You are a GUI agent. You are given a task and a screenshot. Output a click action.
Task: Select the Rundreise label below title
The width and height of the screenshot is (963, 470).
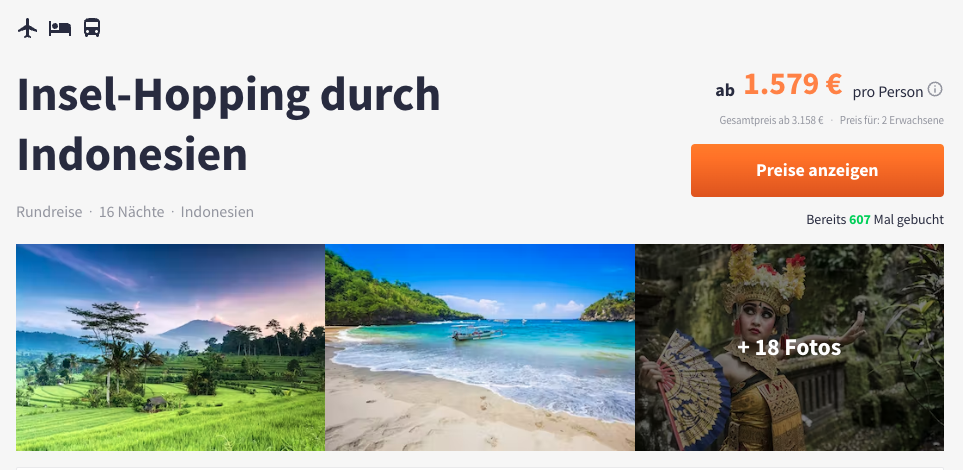tap(49, 212)
